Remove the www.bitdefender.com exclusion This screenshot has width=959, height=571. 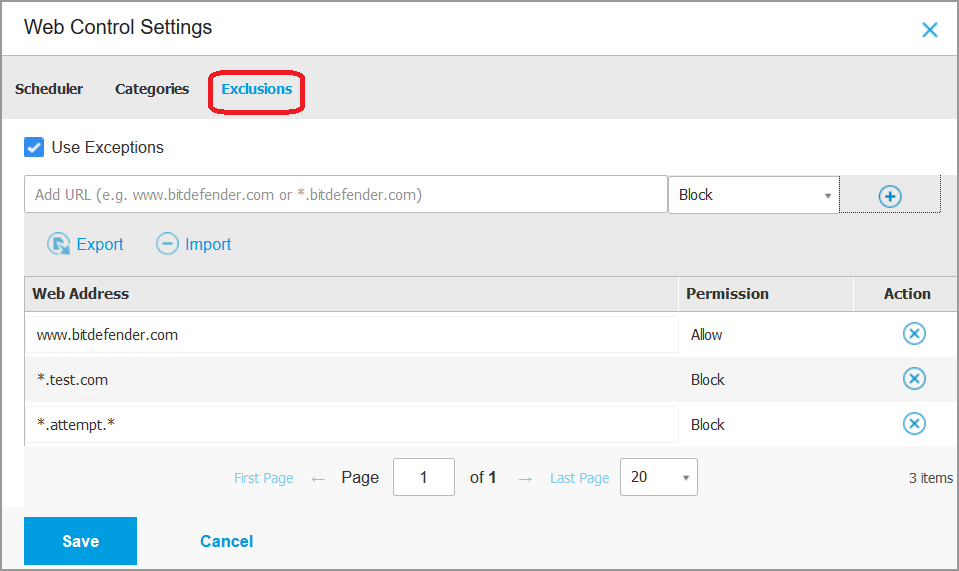click(914, 334)
